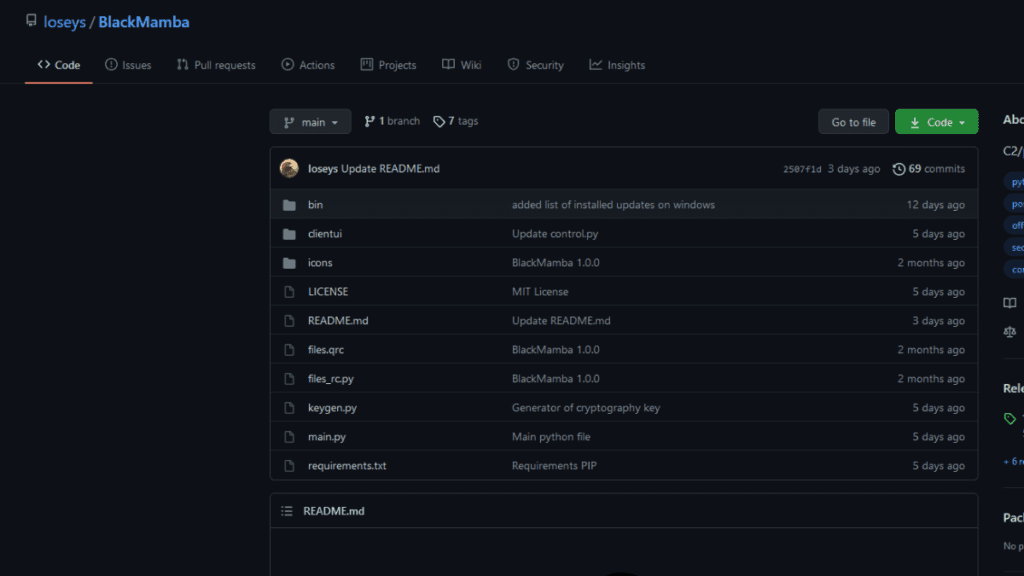The image size is (1024, 576).
Task: Open the Requirements PIP commit message
Action: click(554, 466)
